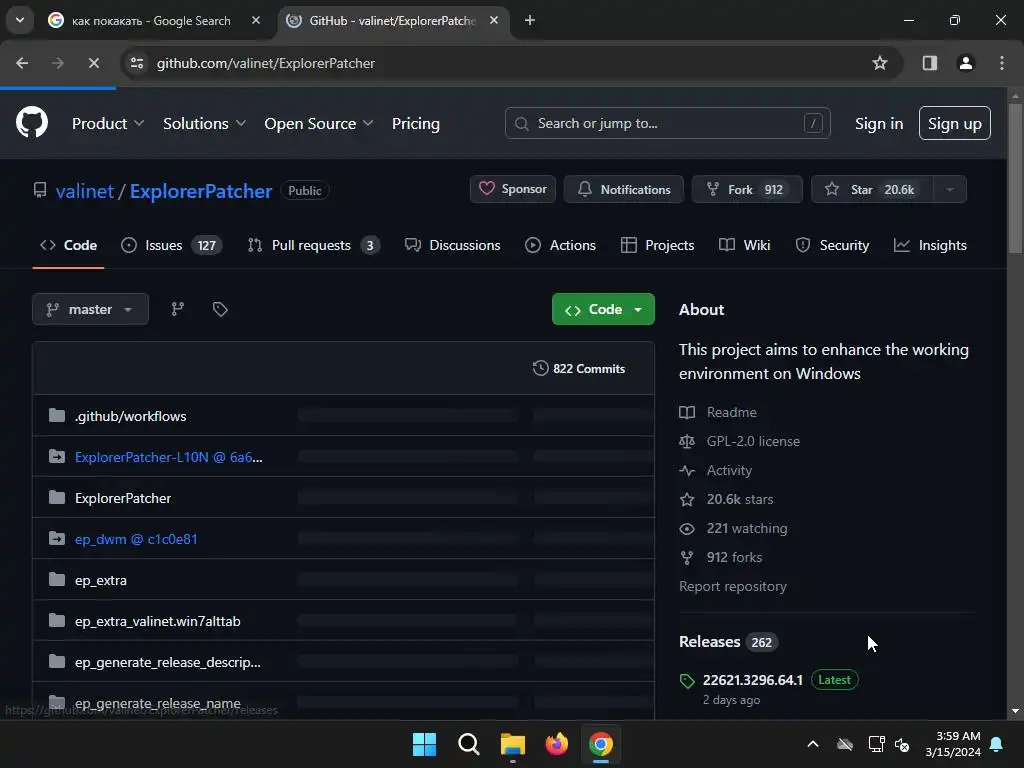Open tab search chevron in Chrome

[x=20, y=20]
